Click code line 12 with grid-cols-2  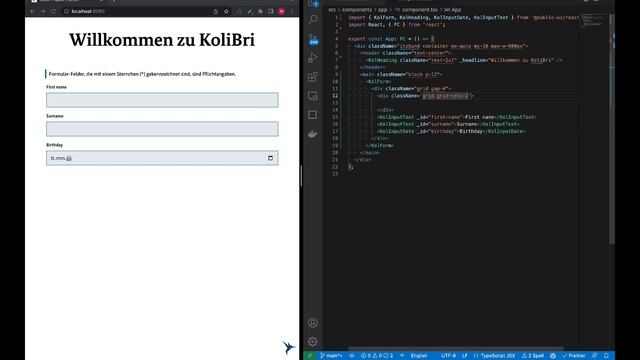point(425,96)
